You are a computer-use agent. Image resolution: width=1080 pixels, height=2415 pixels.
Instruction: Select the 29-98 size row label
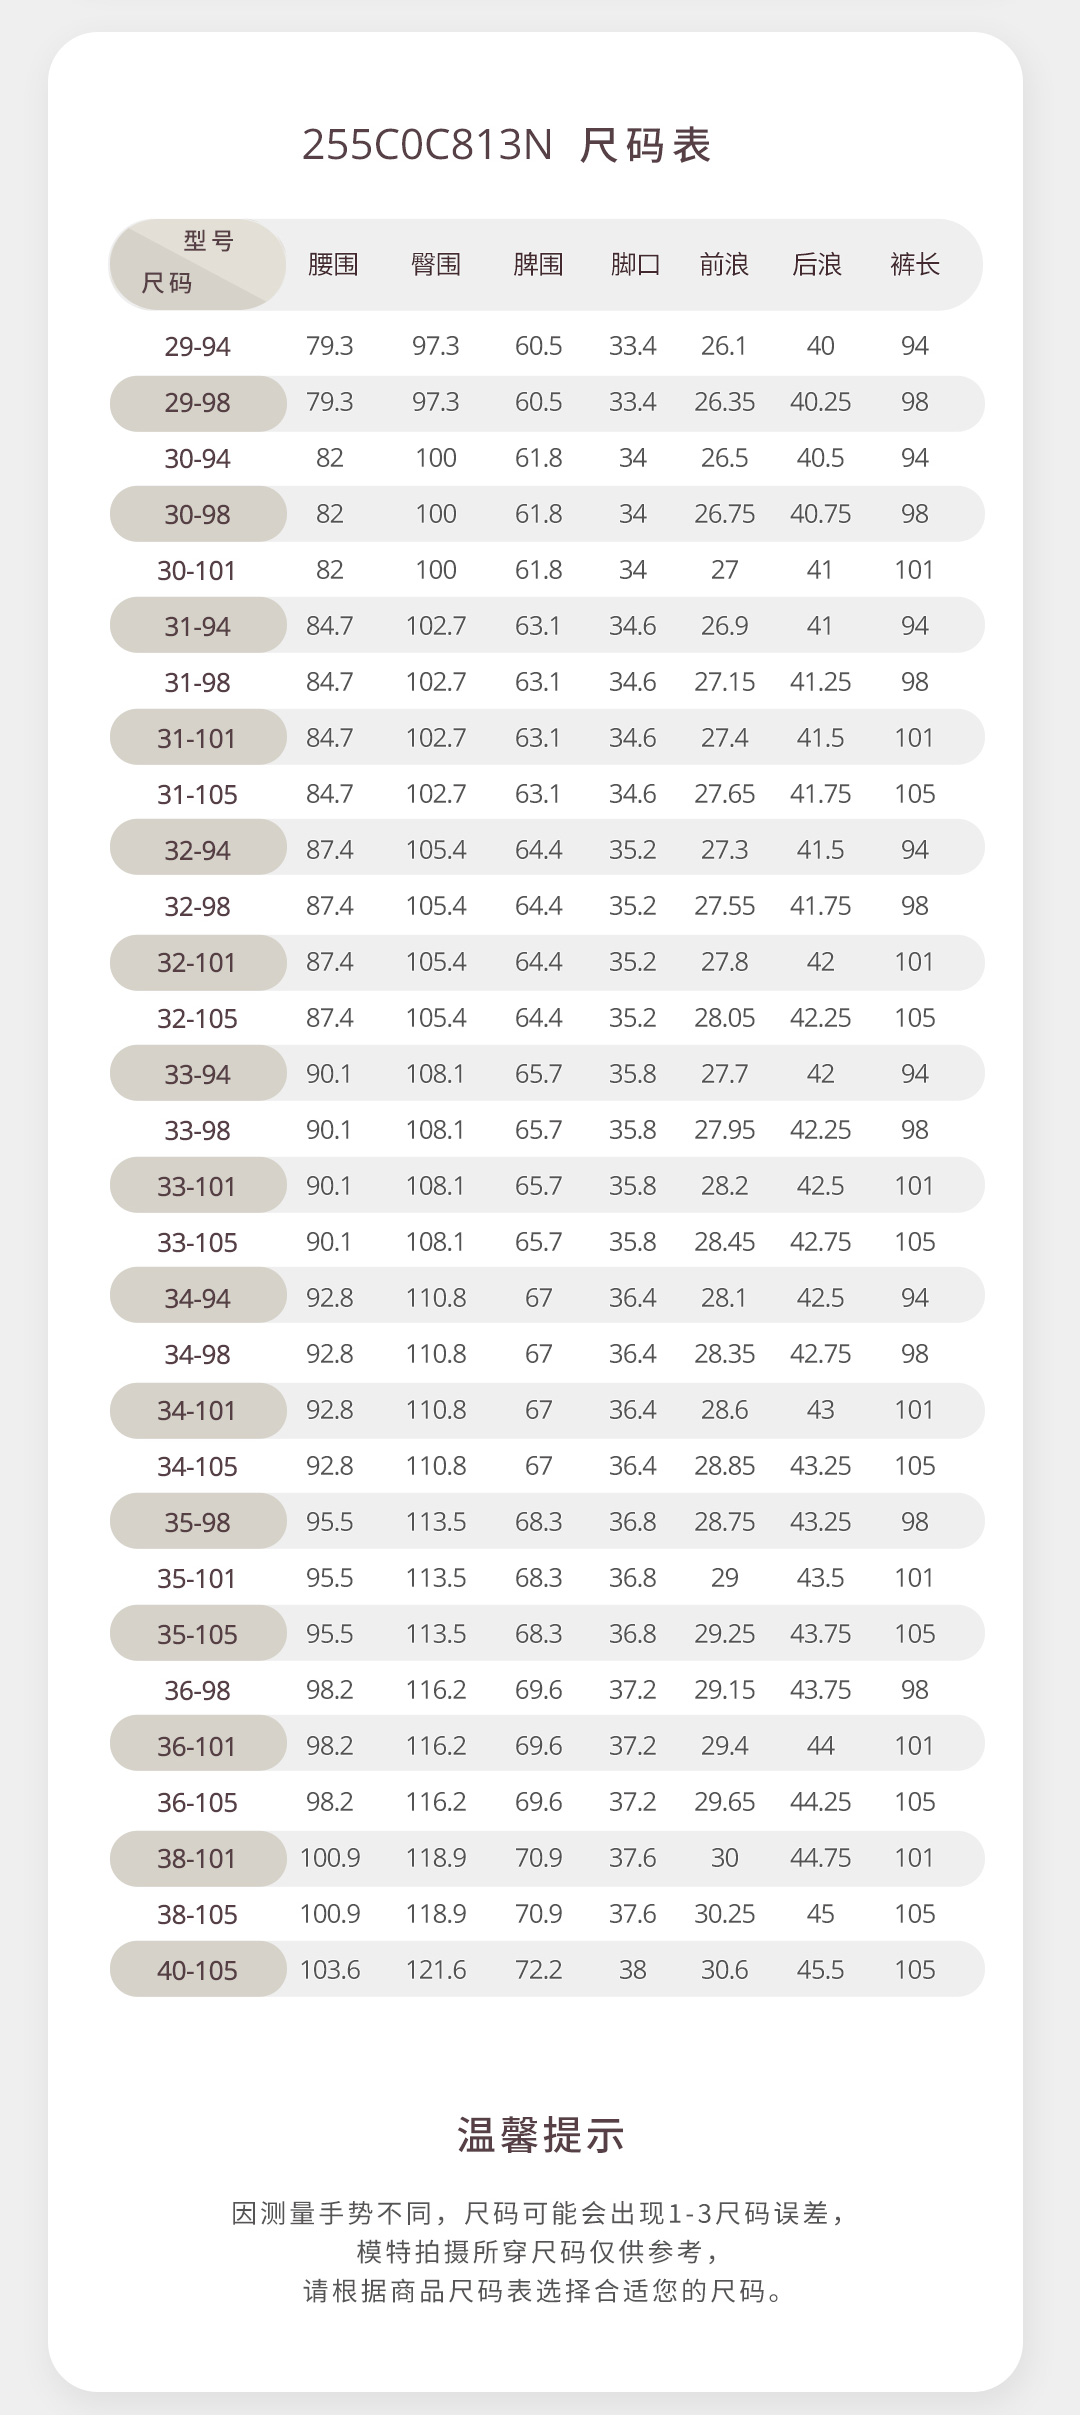(198, 403)
